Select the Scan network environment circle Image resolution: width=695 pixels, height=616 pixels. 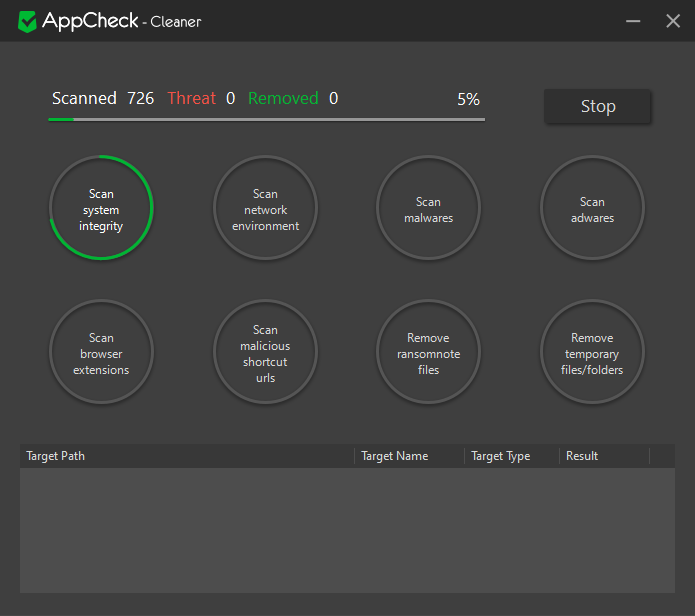coord(265,207)
